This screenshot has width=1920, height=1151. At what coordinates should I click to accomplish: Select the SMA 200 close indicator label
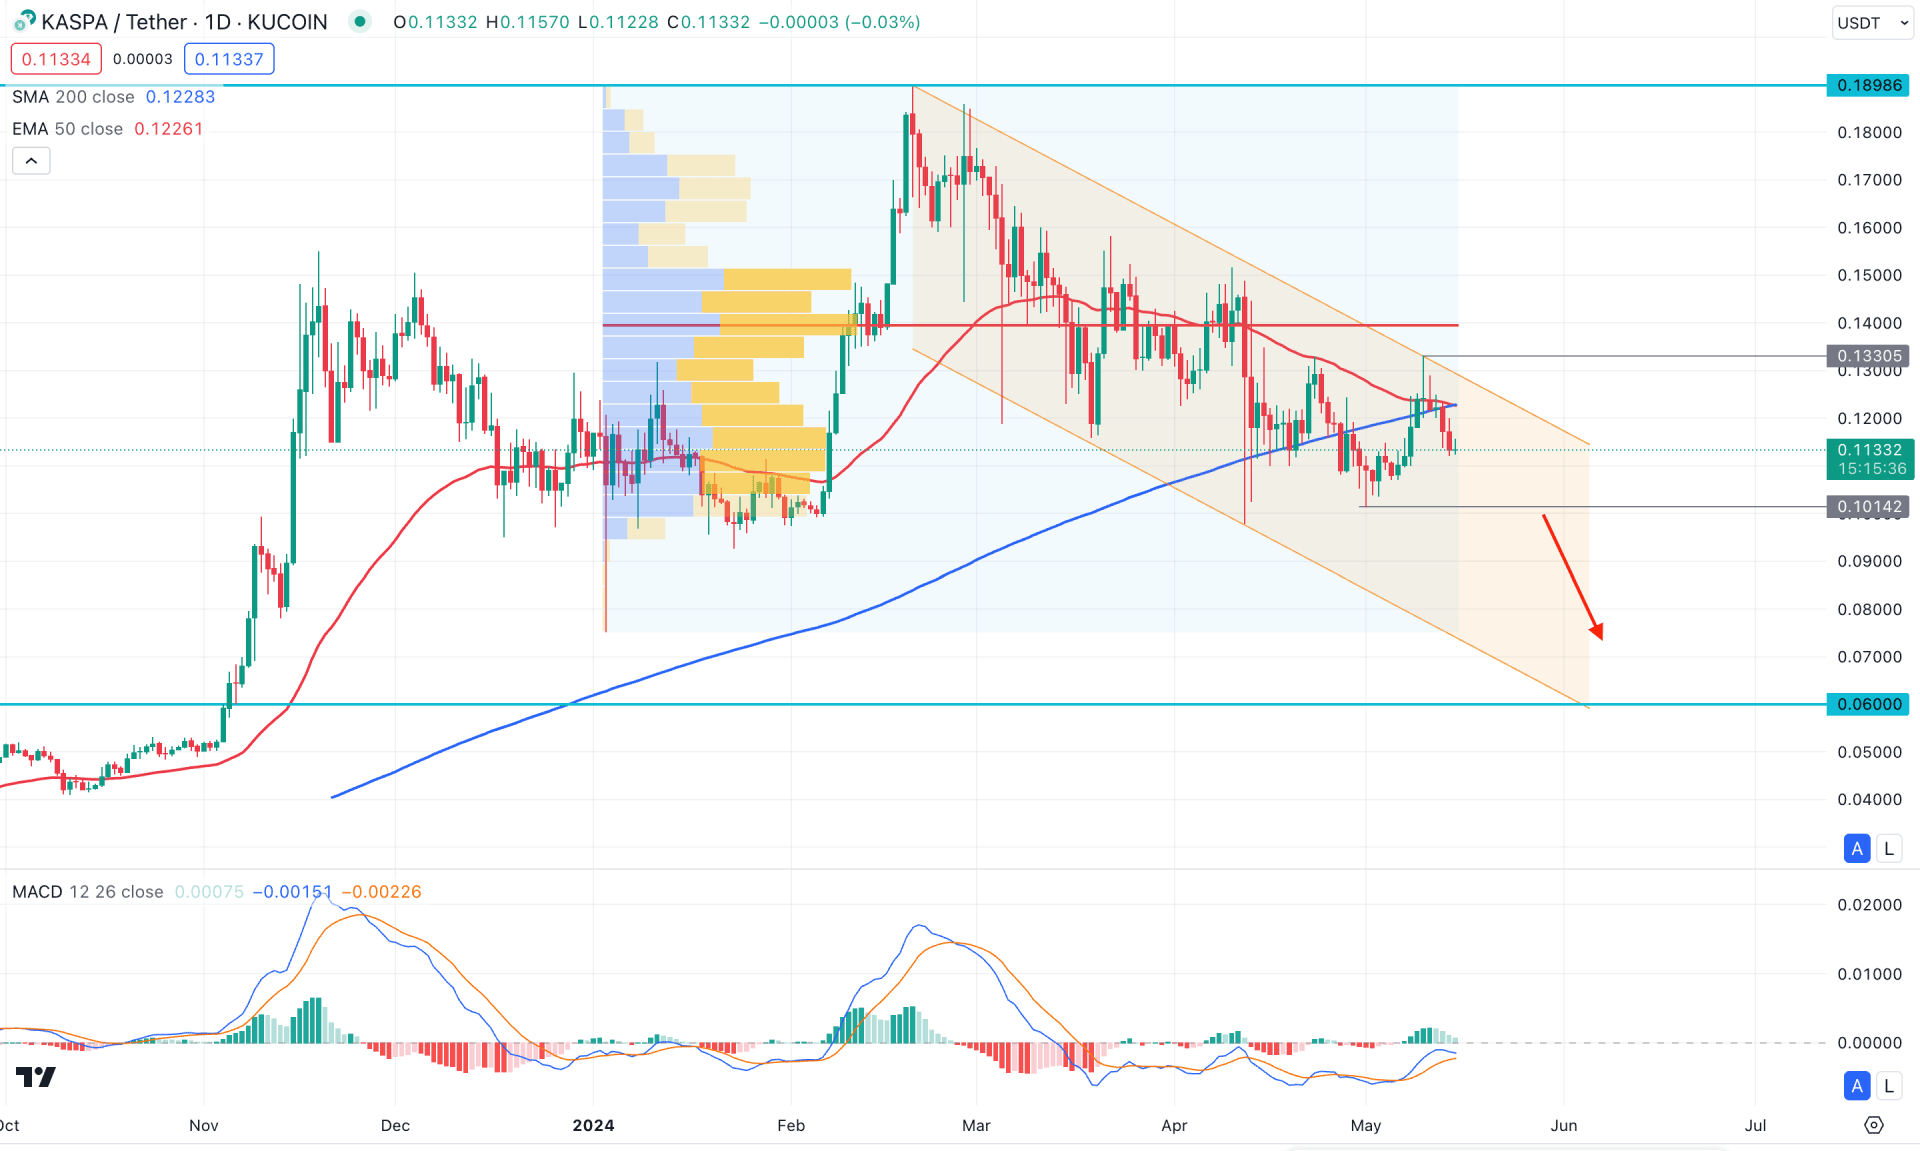73,97
